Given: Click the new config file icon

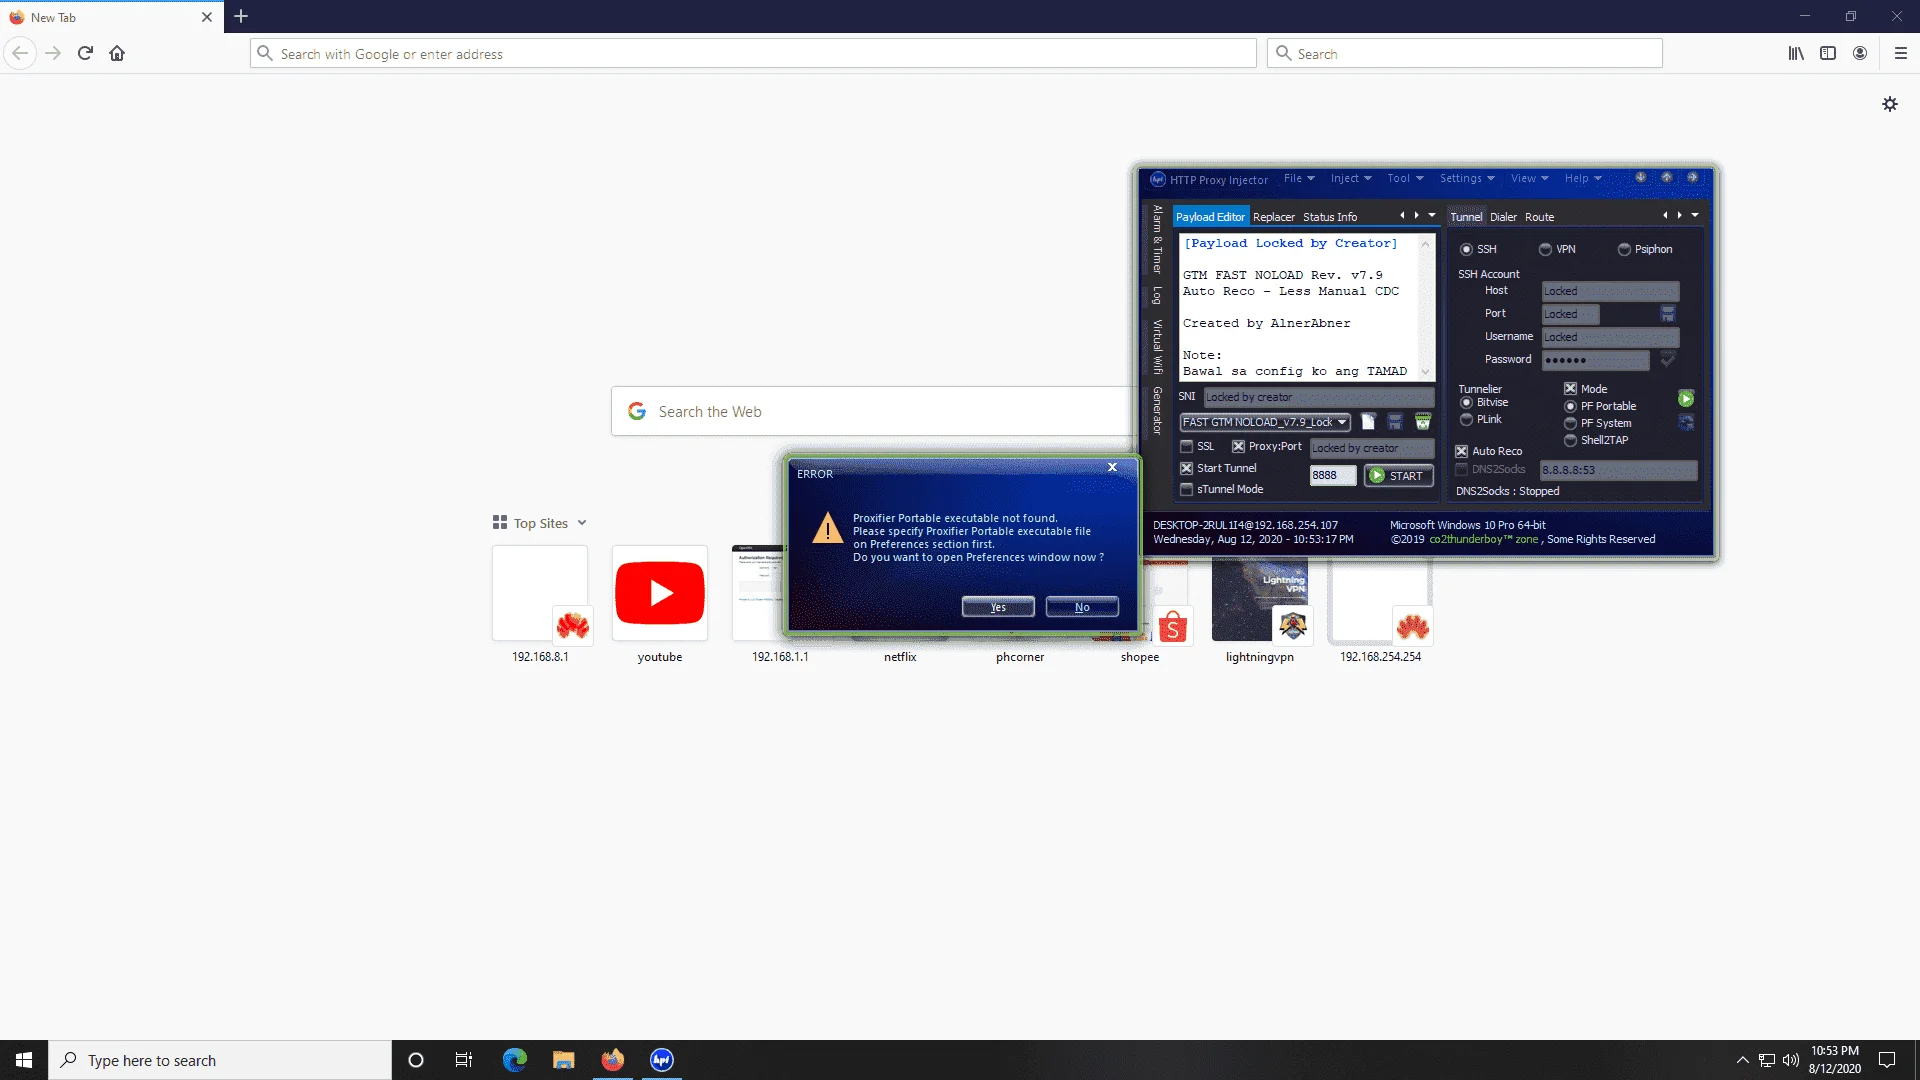Looking at the screenshot, I should click(x=1368, y=422).
